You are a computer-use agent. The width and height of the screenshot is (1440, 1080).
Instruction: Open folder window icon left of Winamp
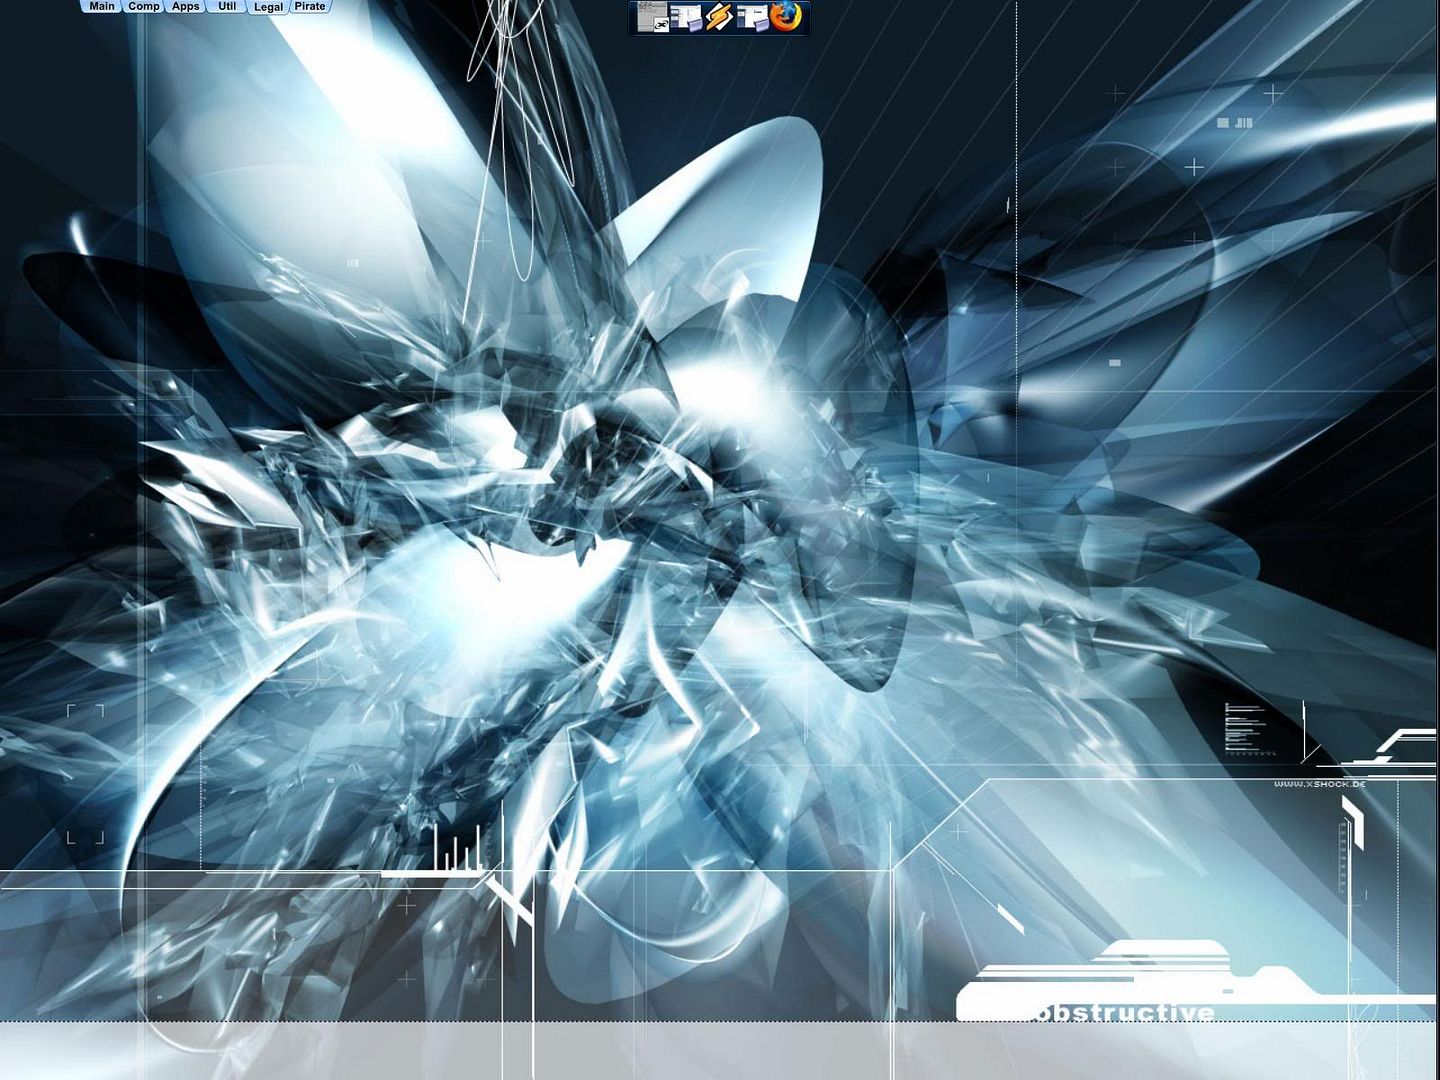(686, 17)
